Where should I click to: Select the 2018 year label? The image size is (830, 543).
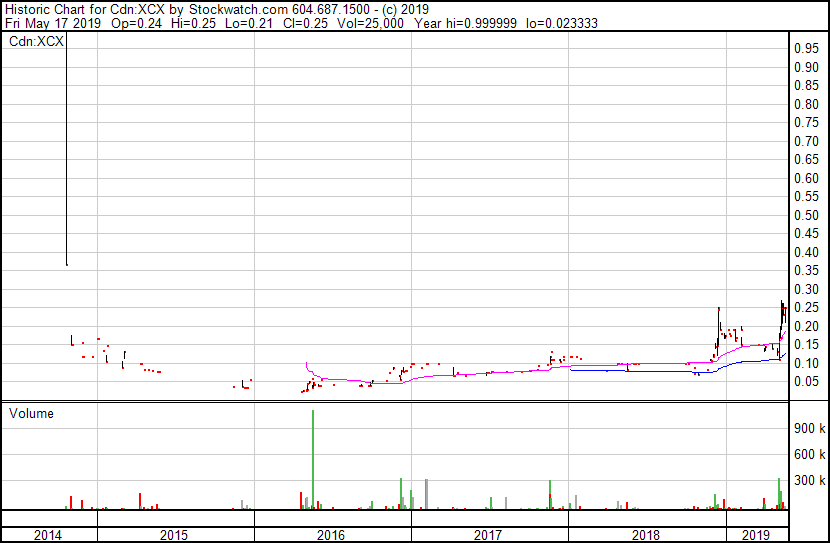click(x=646, y=535)
